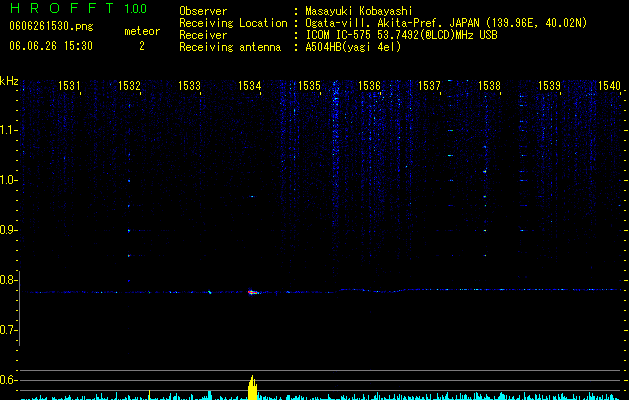Image resolution: width=629 pixels, height=400 pixels.
Task: Click the observer name Masayuki Kobayashi
Action: click(359, 11)
